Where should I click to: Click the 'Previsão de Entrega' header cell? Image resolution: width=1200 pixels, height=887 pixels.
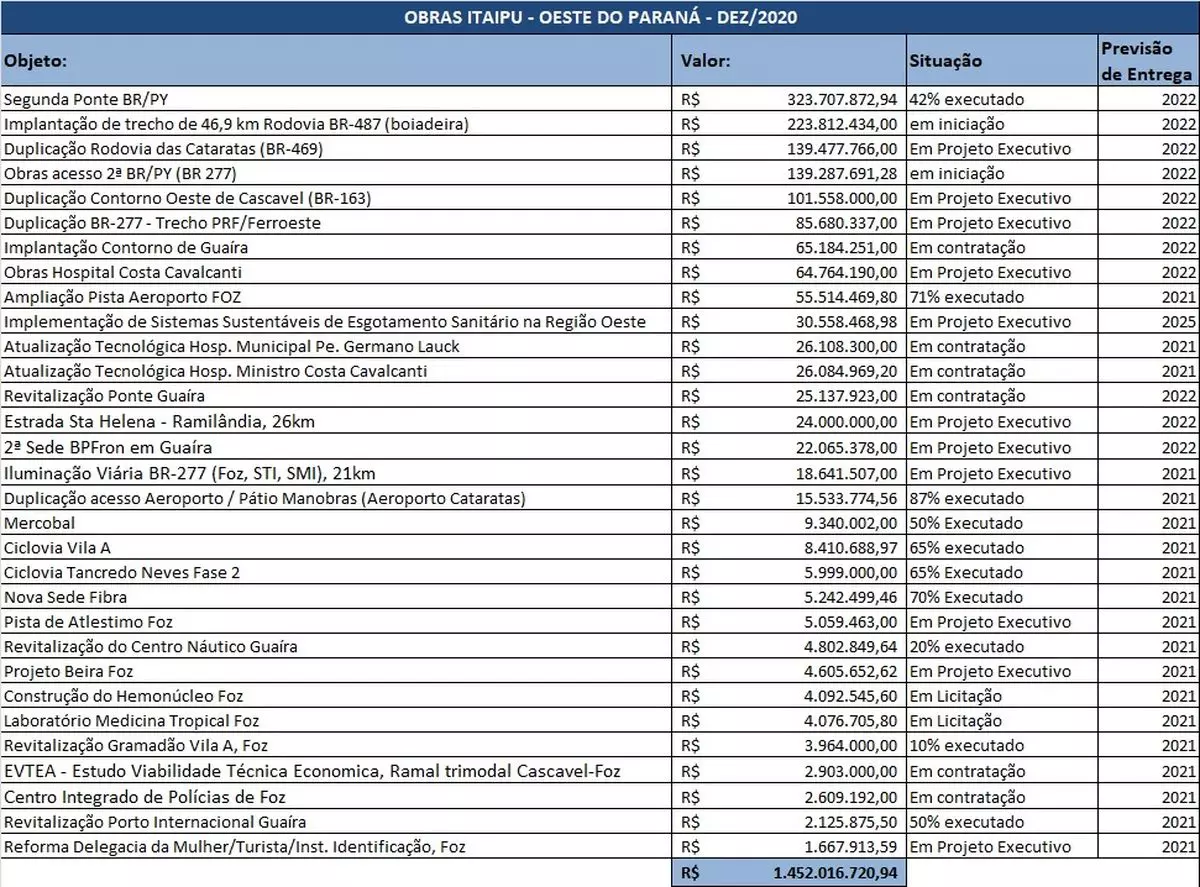click(x=1146, y=61)
